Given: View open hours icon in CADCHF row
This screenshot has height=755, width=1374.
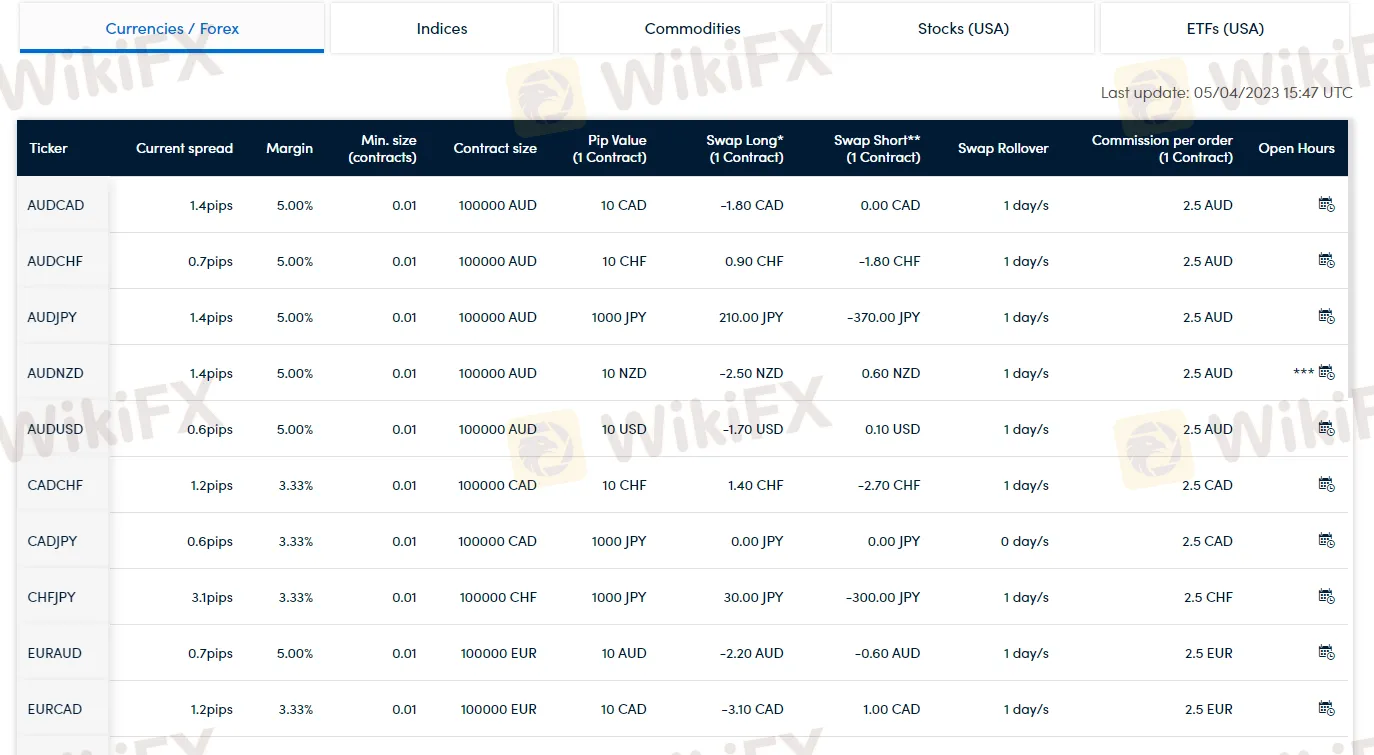Looking at the screenshot, I should point(1326,485).
